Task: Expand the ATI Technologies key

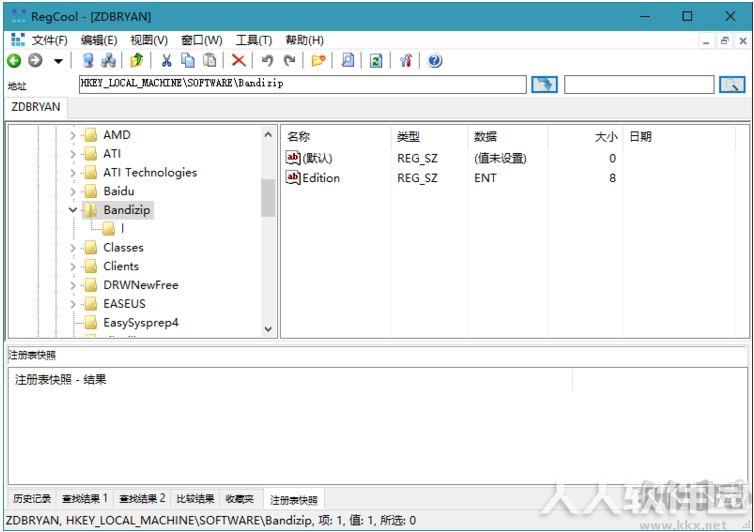Action: [73, 173]
